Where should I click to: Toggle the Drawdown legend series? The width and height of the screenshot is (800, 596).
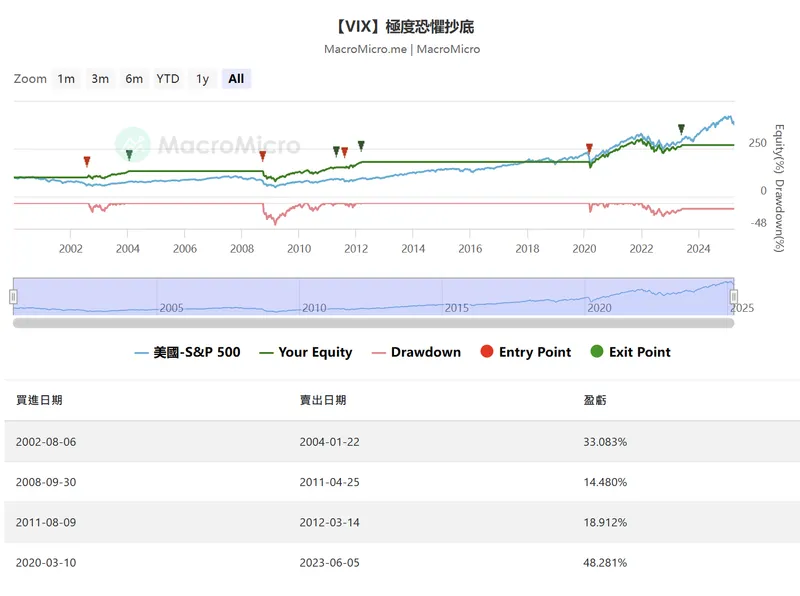pos(416,352)
